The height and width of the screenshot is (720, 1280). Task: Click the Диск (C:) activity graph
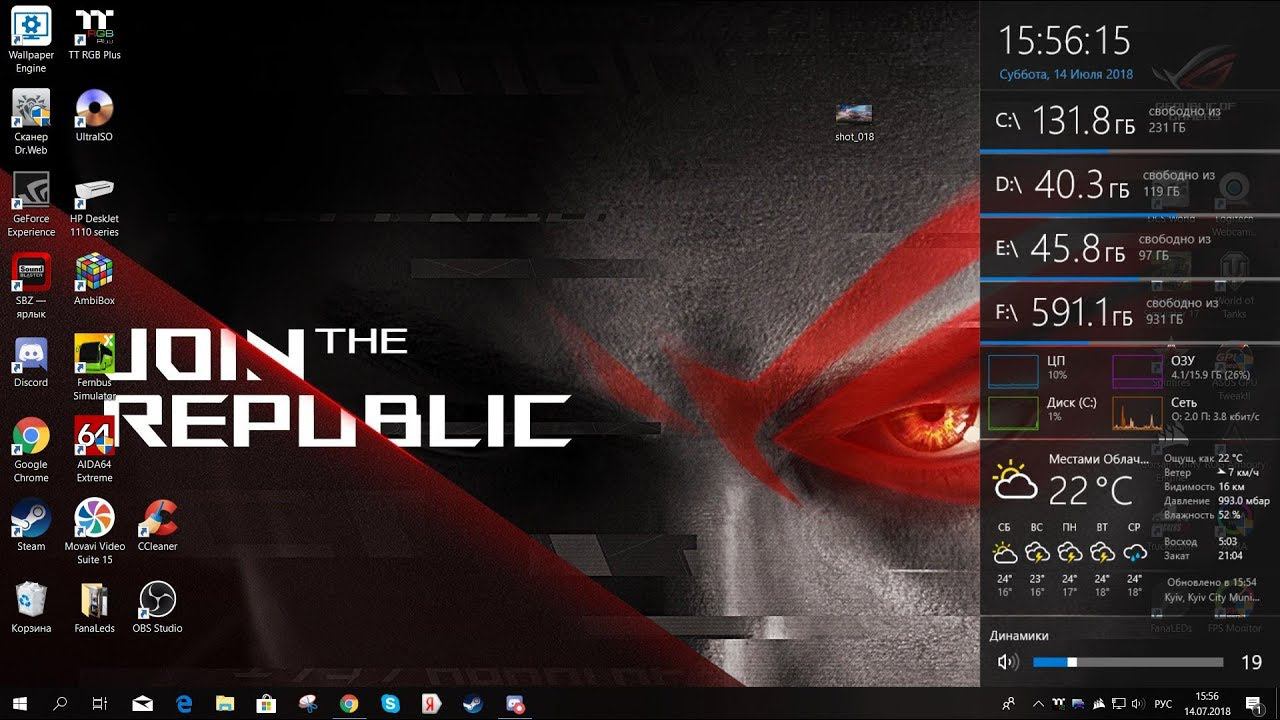[x=1013, y=413]
